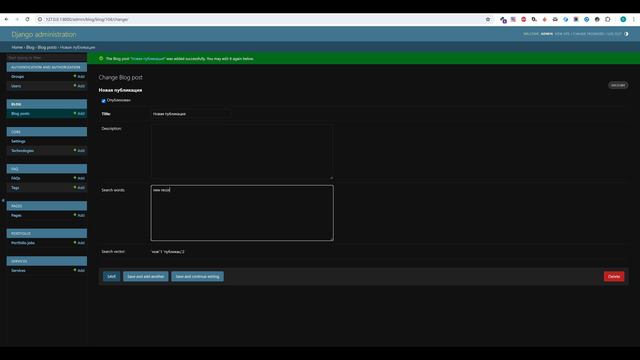Go back using the browser back arrow
This screenshot has width=640, height=360.
coord(7,19)
